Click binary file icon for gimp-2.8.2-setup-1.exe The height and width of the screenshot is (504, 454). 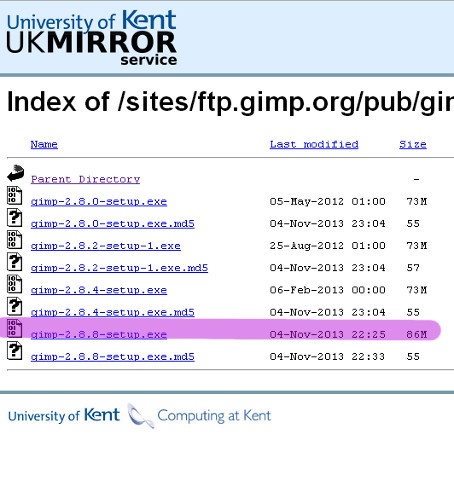point(14,240)
